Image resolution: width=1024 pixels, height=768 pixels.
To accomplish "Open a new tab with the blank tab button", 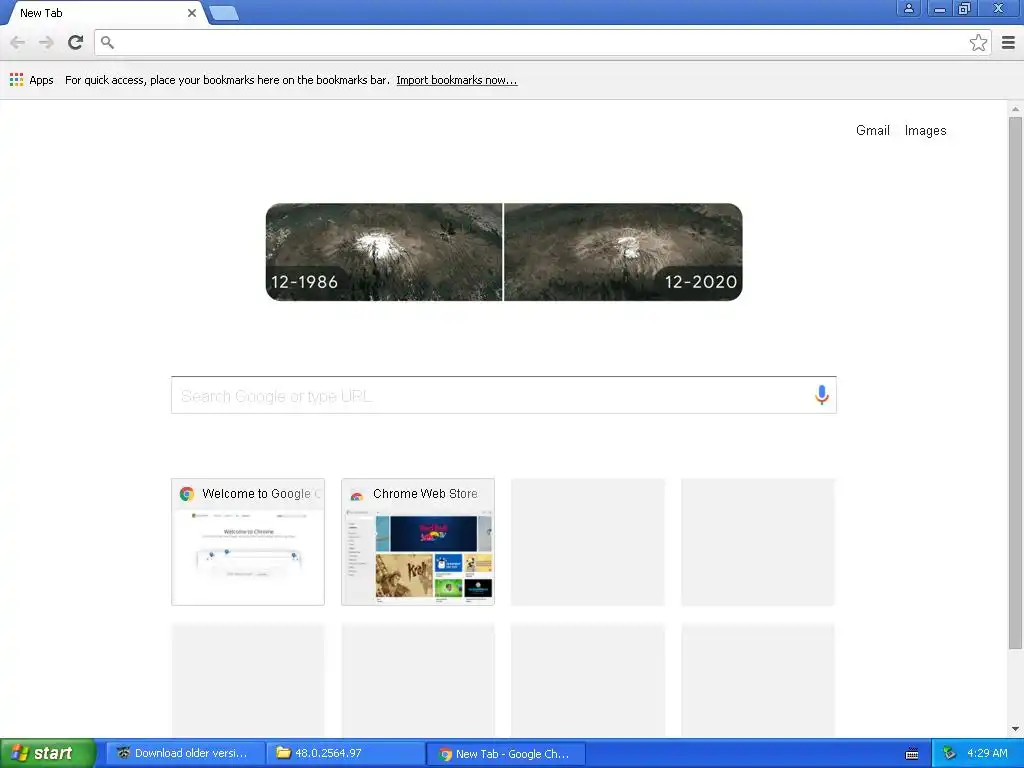I will (223, 13).
